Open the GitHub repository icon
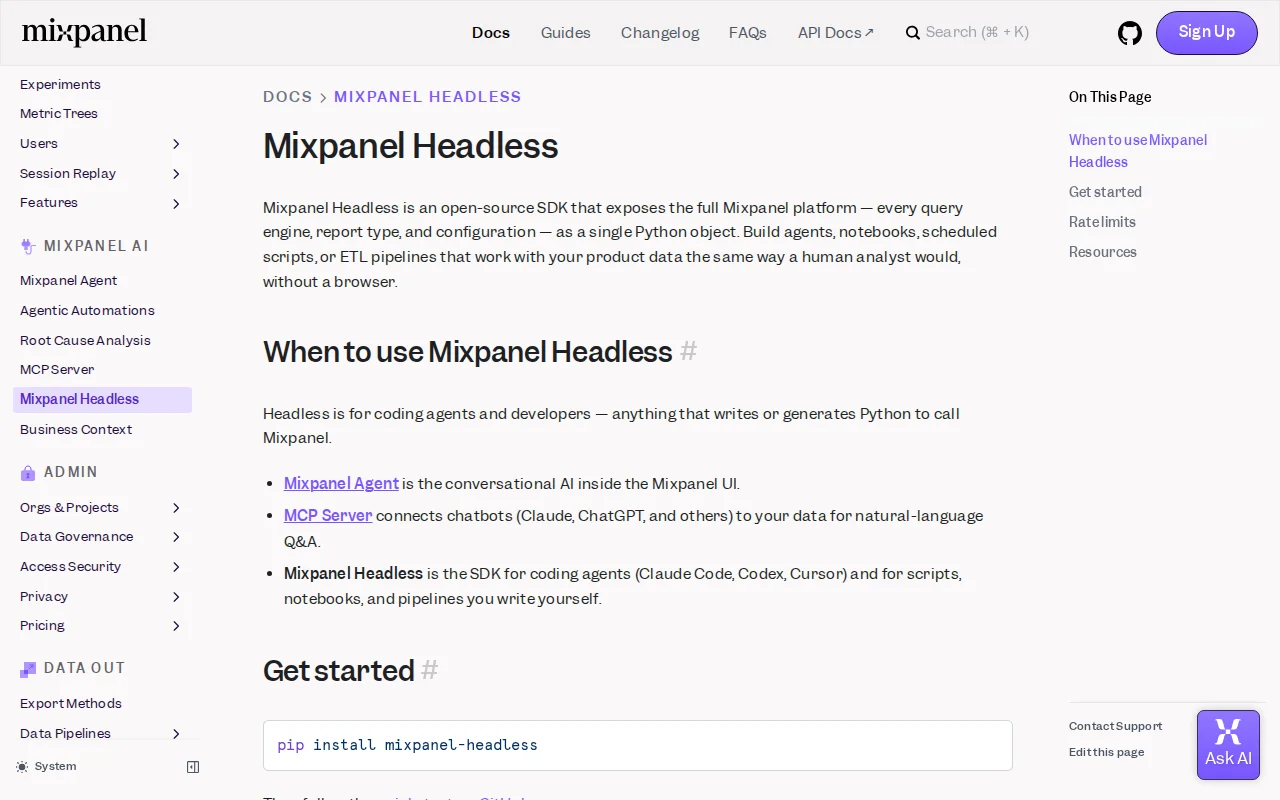Viewport: 1280px width, 800px height. pyautogui.click(x=1130, y=33)
